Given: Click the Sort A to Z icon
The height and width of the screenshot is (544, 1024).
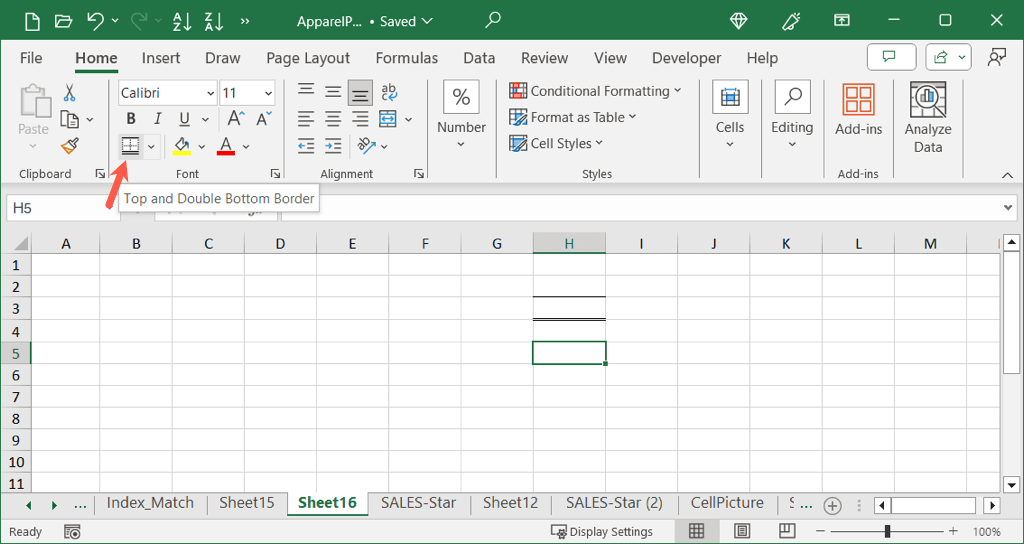Looking at the screenshot, I should point(182,21).
